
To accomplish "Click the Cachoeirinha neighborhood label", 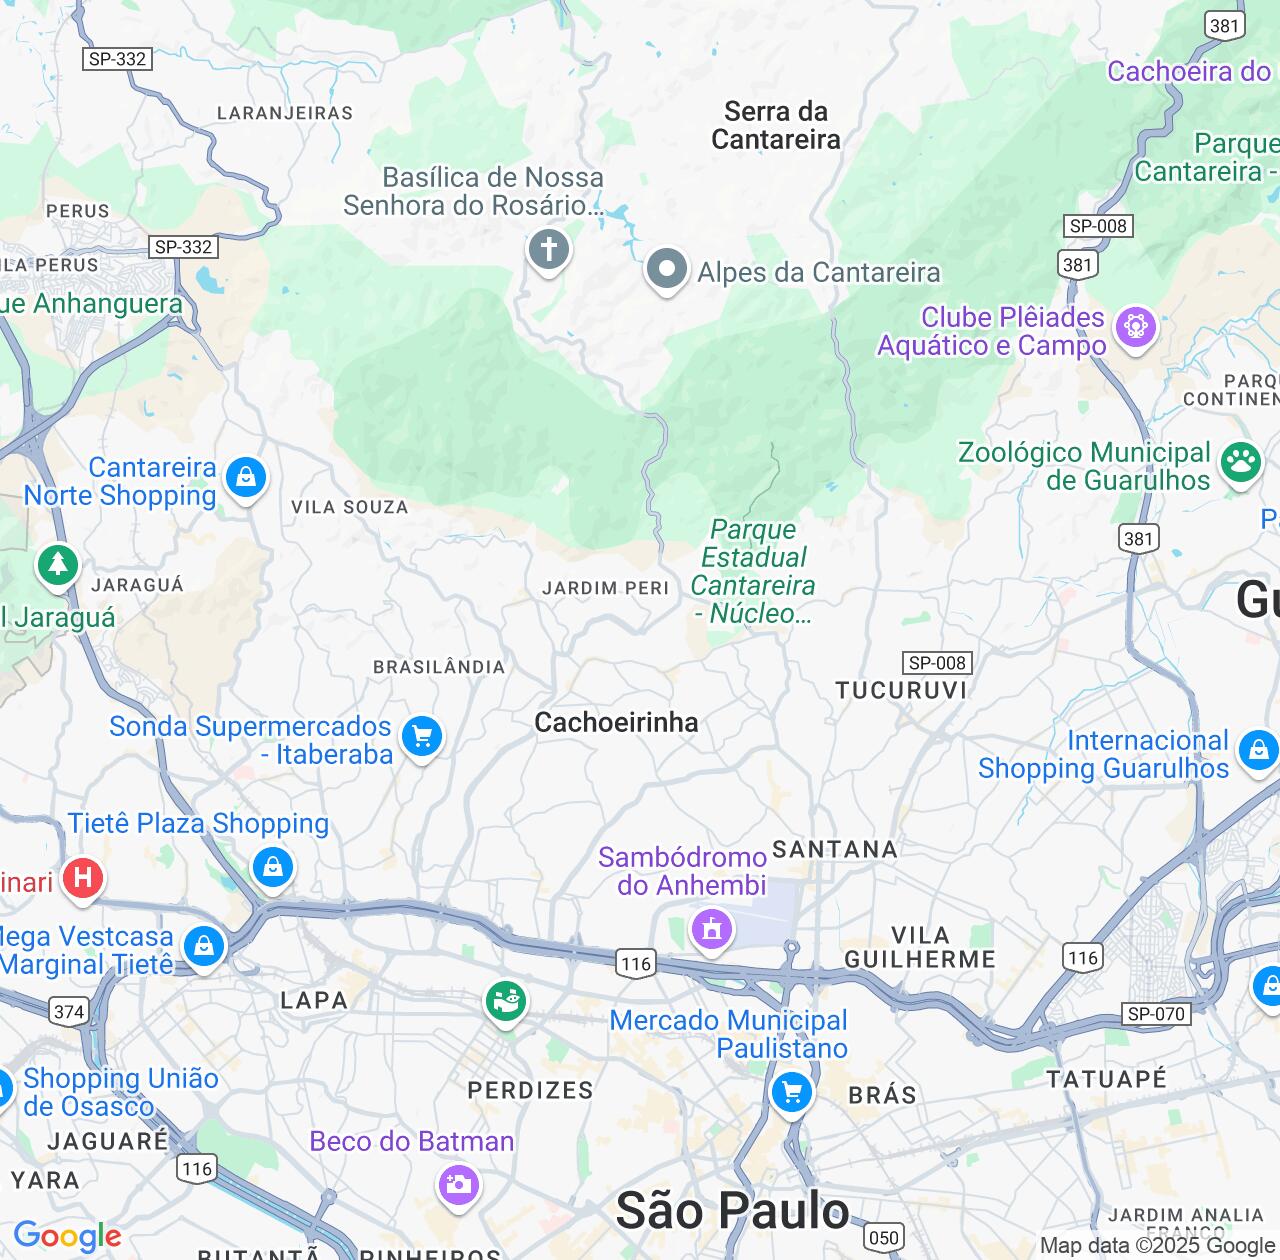I will tap(616, 722).
